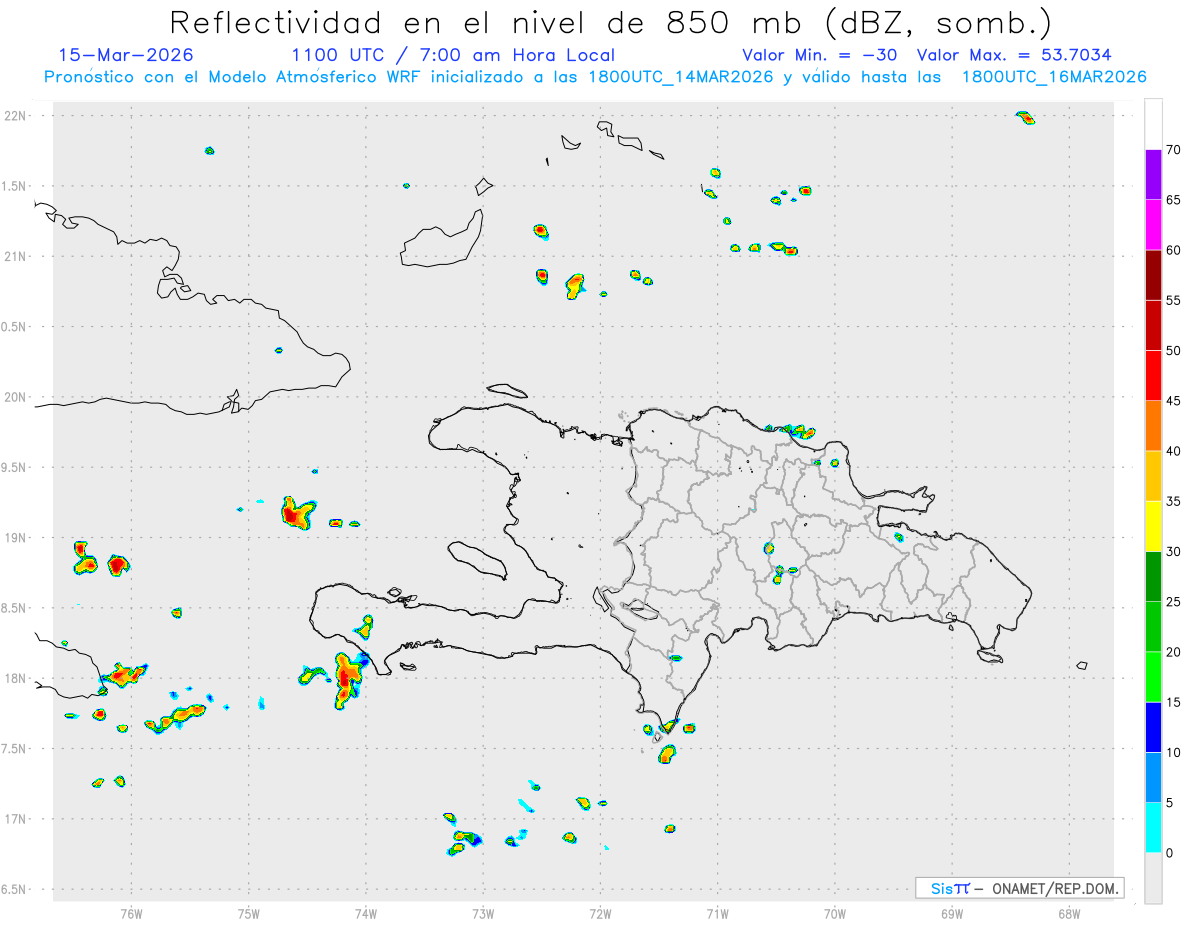The width and height of the screenshot is (1200, 927).
Task: Click the yellow 30–35 dBZ colorbar segment
Action: 1153,527
